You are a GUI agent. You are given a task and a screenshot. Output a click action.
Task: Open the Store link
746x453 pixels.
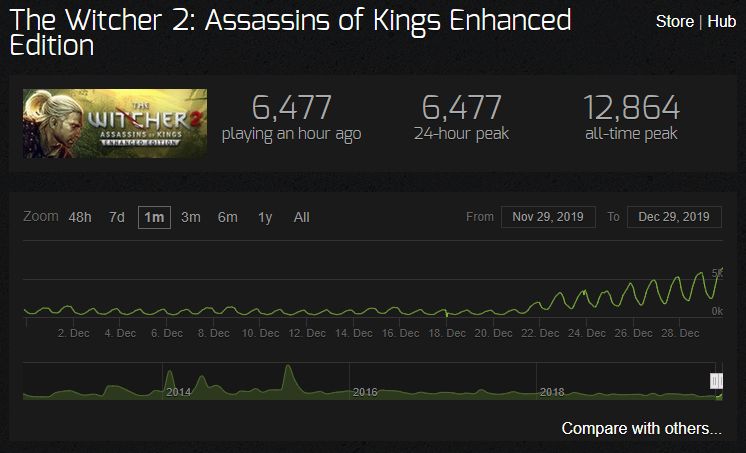click(674, 21)
